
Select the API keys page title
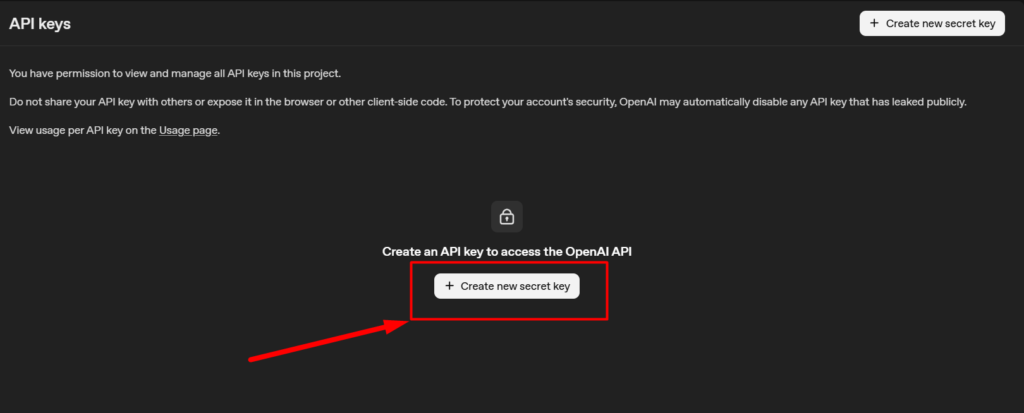[40, 24]
